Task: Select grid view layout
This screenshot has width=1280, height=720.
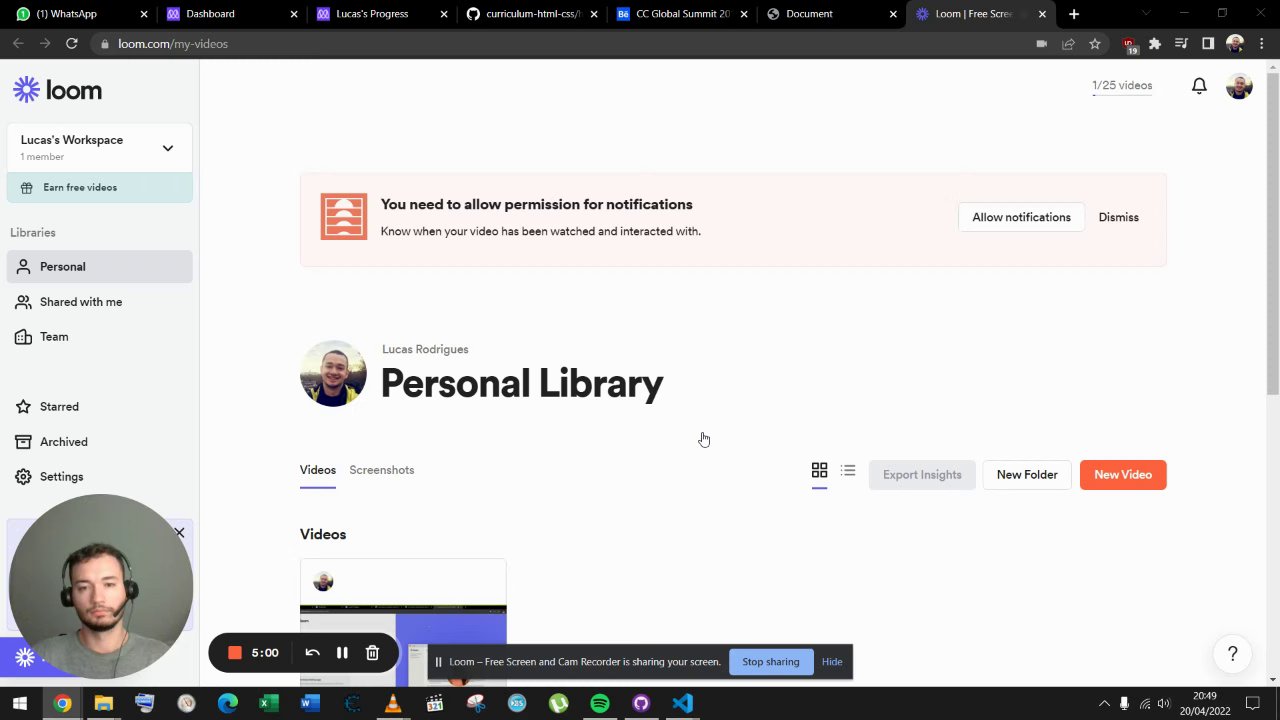Action: [x=819, y=470]
